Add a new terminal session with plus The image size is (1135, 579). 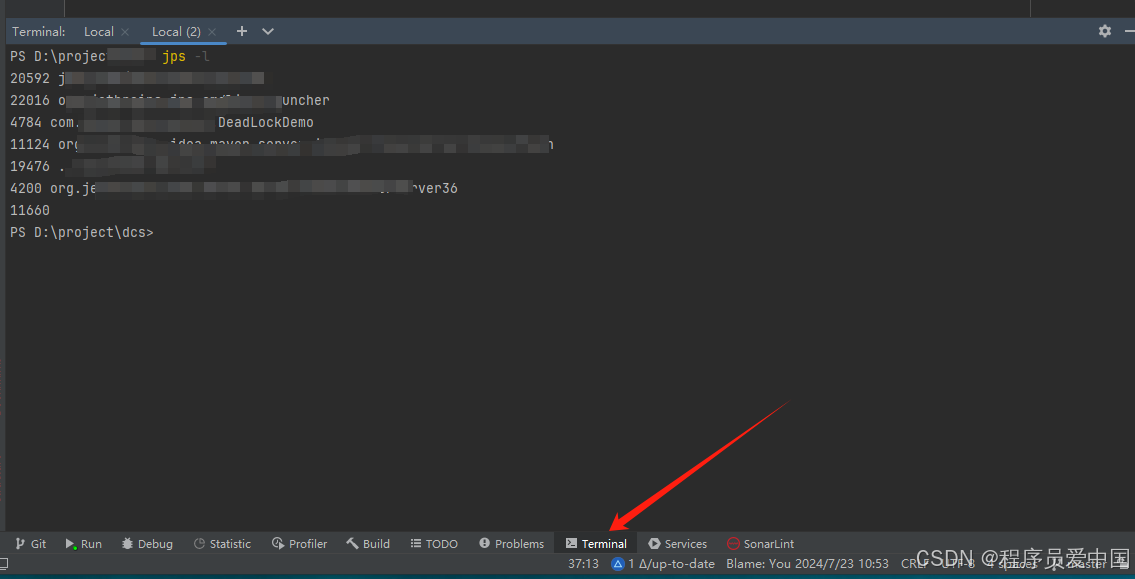pos(242,31)
